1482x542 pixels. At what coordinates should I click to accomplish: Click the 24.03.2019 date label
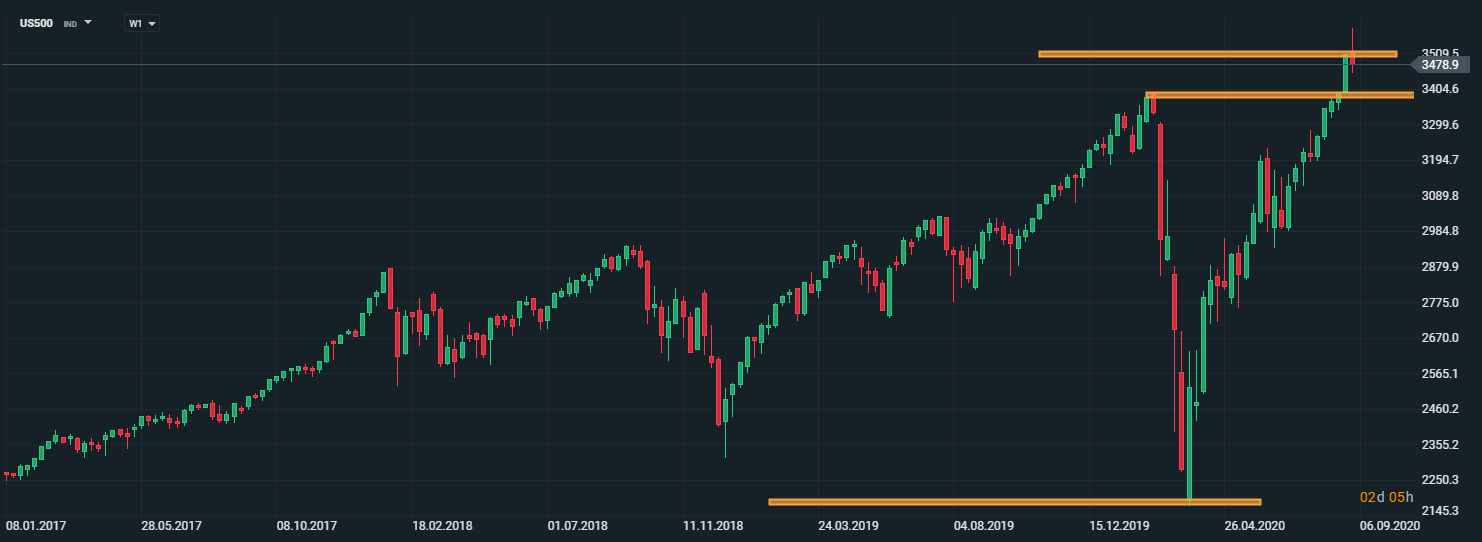[x=848, y=525]
